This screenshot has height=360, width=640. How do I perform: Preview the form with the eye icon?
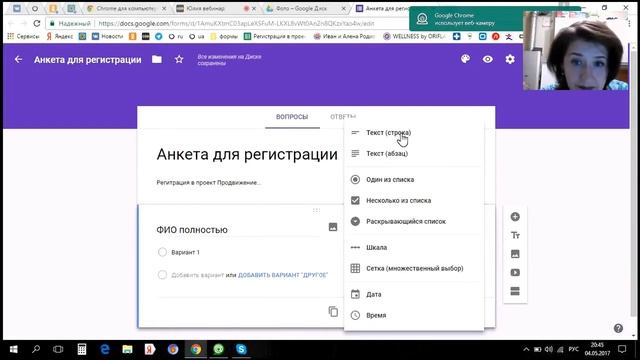(487, 59)
